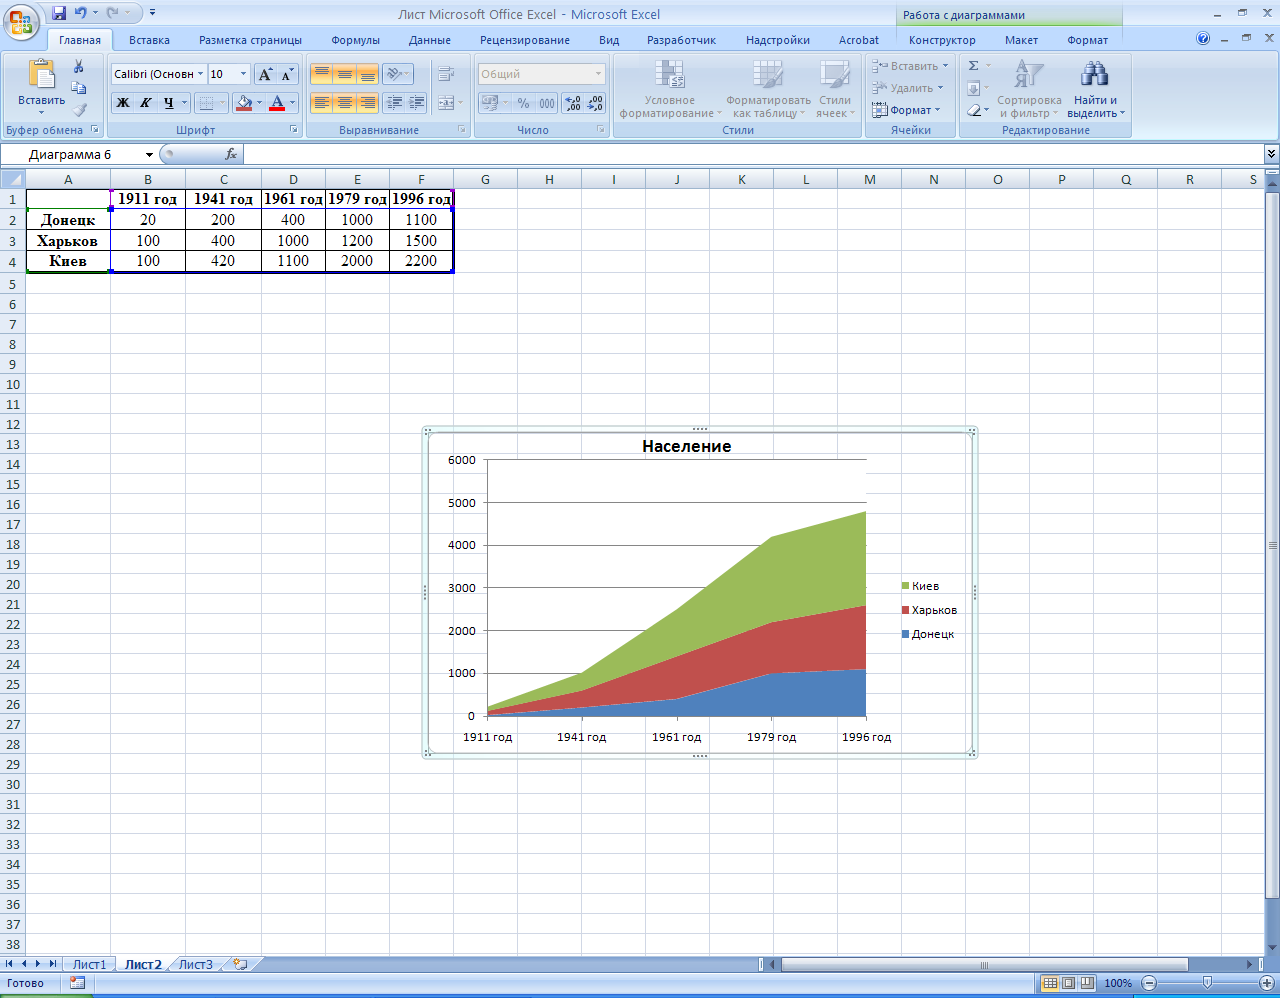1280x998 pixels.
Task: Toggle middle vertical alignment
Action: 344,74
